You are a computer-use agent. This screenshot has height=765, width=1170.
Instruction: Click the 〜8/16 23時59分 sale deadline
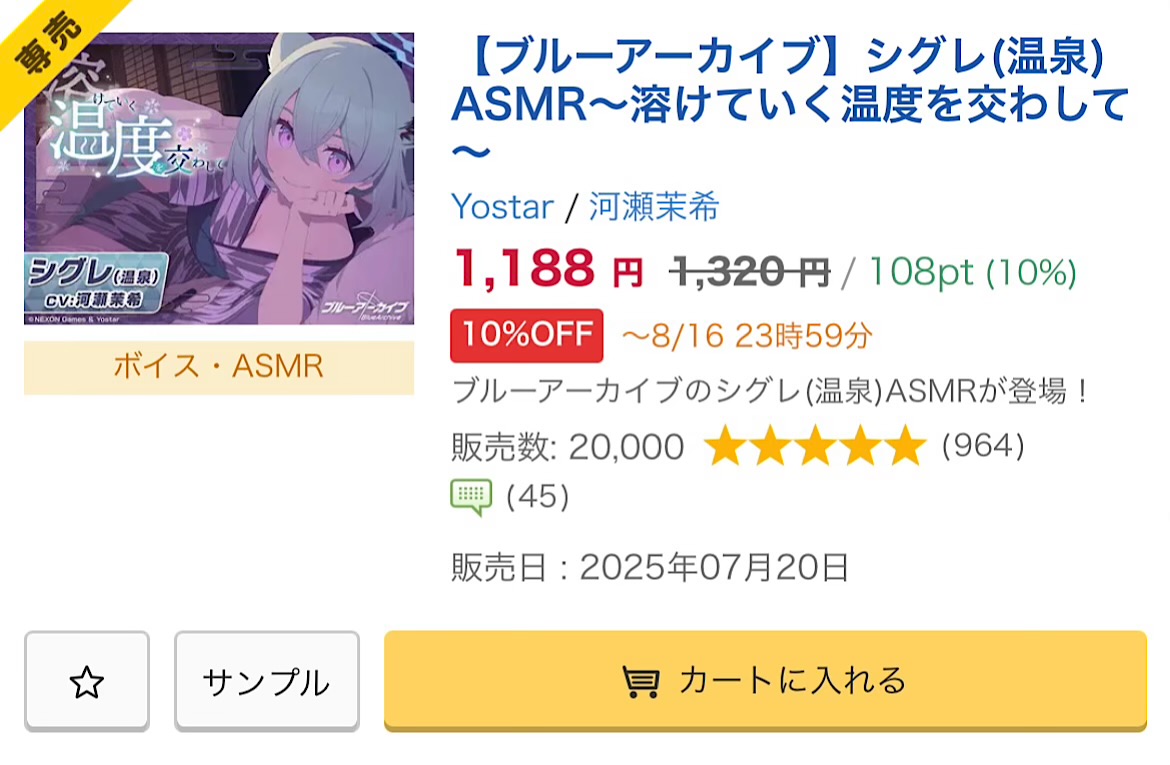tap(747, 335)
